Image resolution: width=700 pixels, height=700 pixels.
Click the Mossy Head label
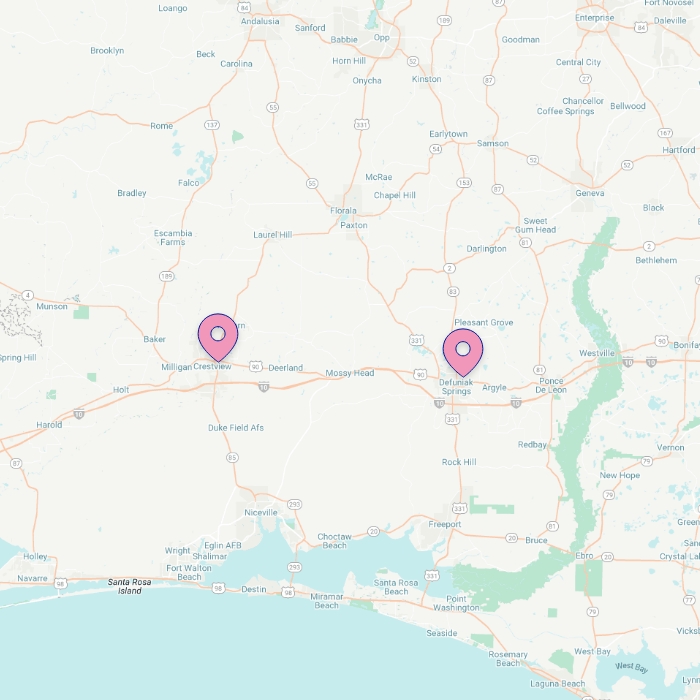(x=350, y=373)
